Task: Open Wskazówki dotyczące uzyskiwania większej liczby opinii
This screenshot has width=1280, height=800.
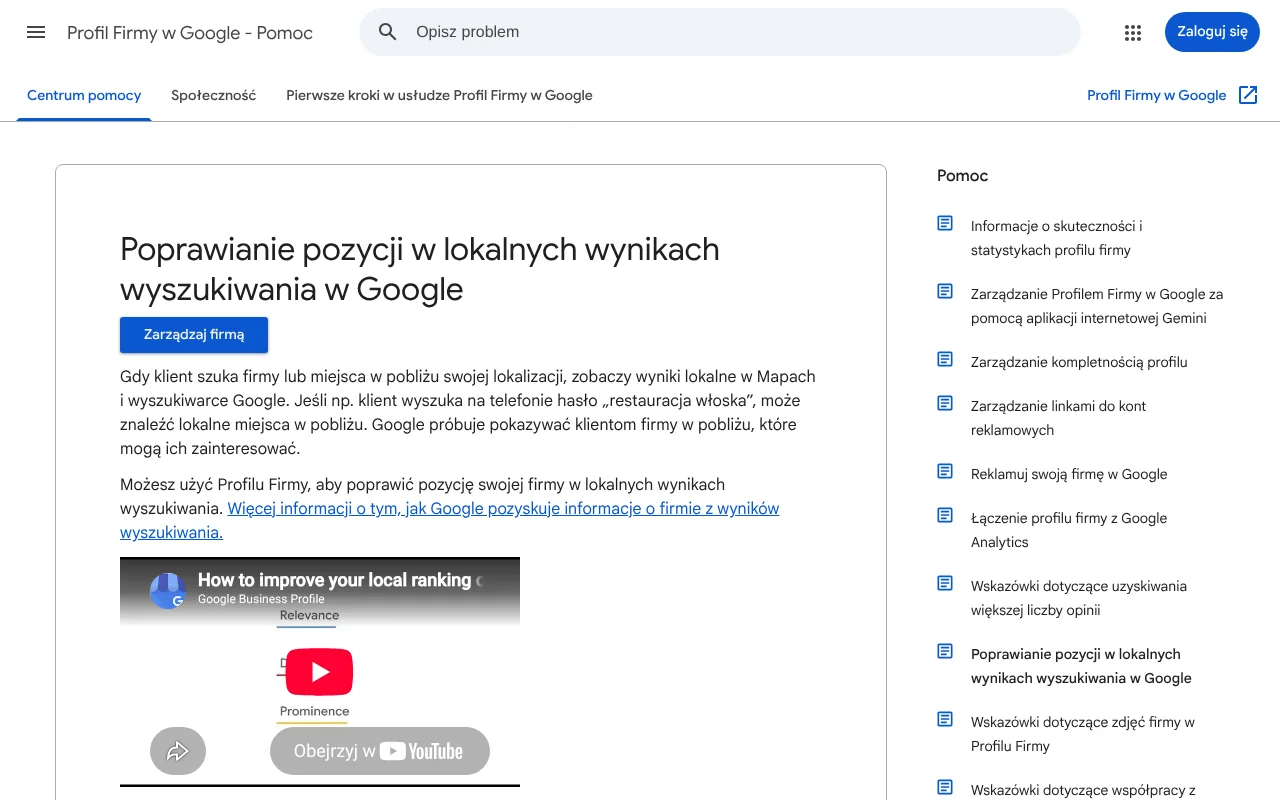Action: (1079, 598)
